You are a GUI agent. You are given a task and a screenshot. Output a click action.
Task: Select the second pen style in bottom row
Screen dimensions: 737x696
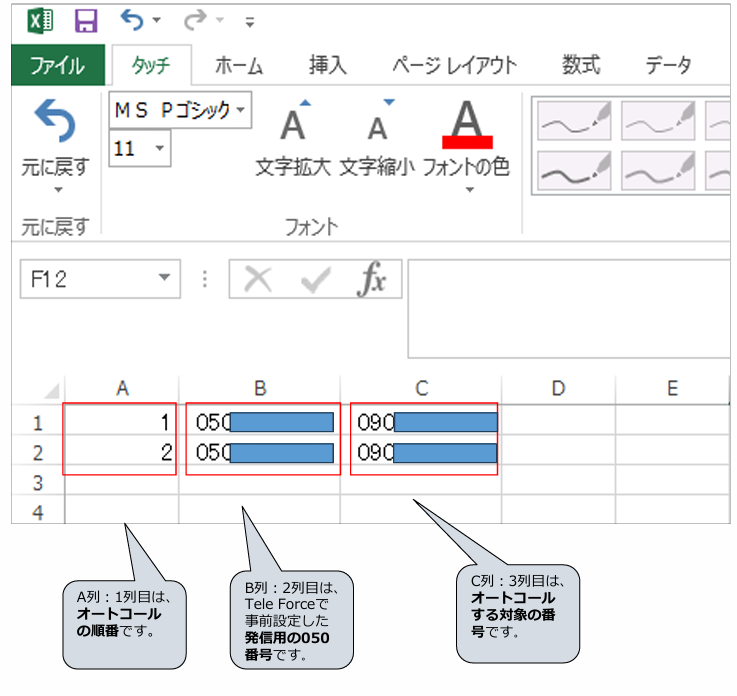tap(658, 170)
